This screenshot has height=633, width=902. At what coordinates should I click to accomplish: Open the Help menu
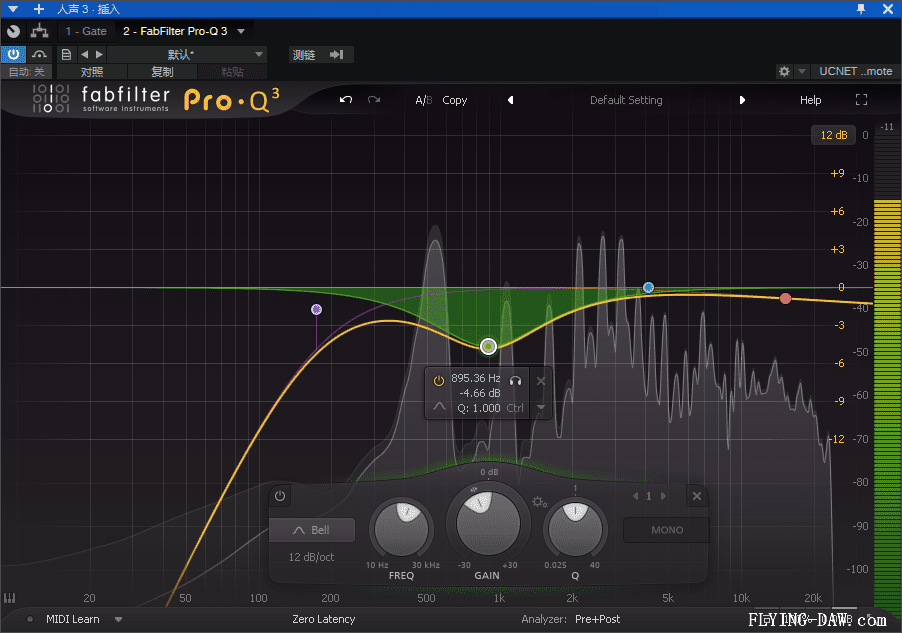(x=810, y=100)
